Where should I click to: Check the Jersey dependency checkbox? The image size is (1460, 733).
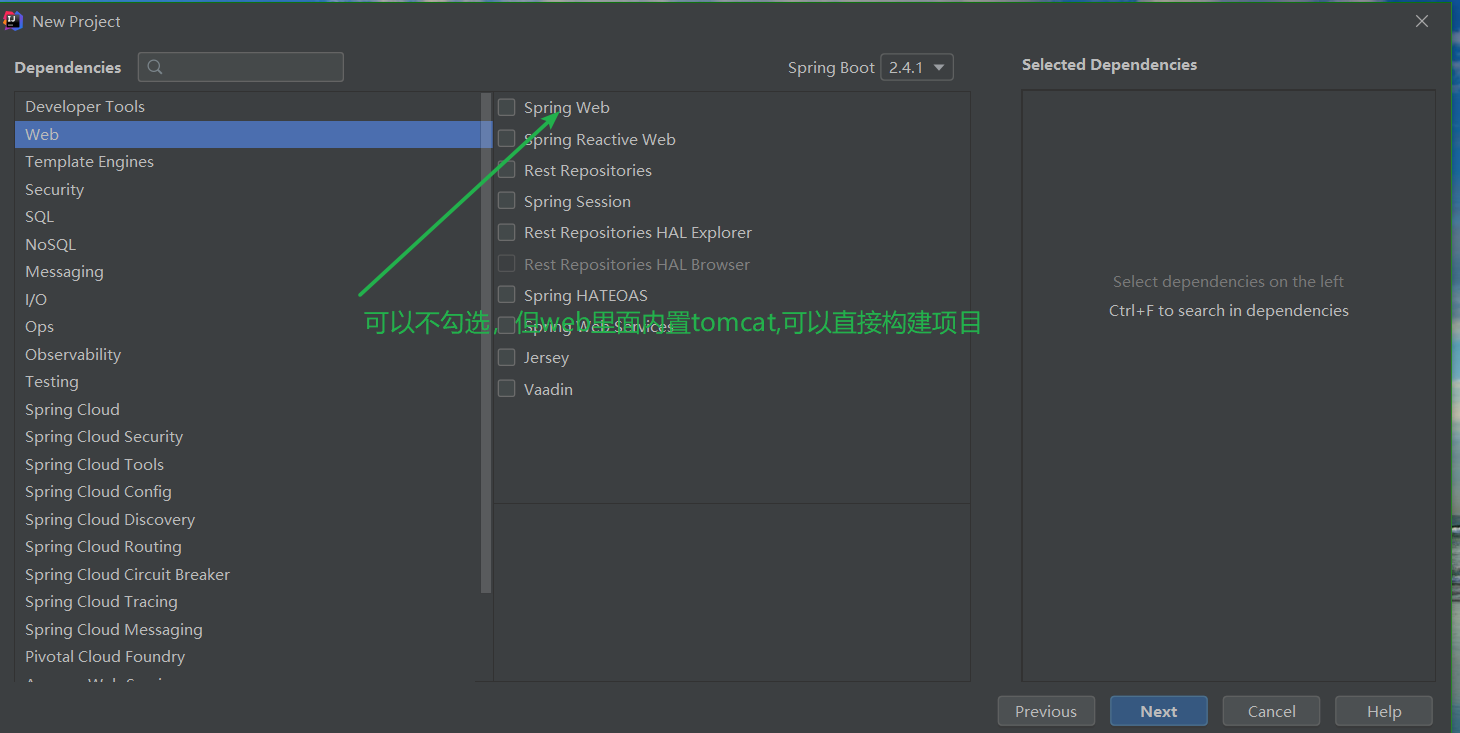[x=507, y=357]
